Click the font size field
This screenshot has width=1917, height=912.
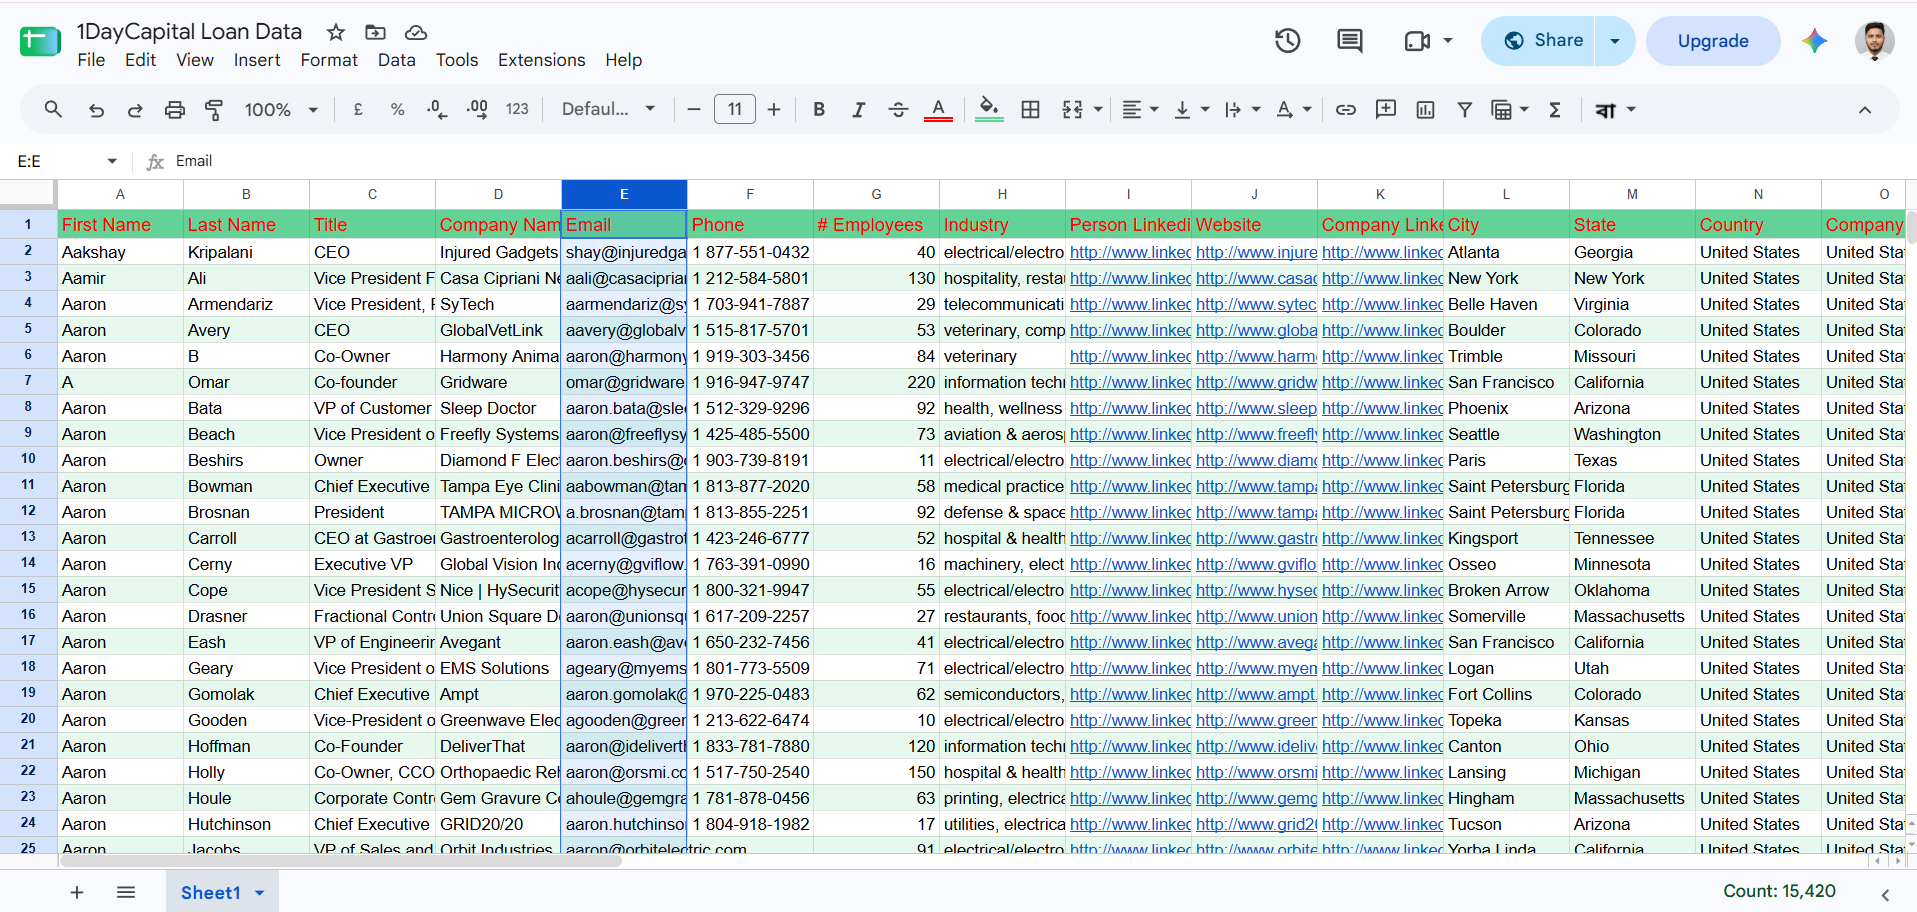(x=735, y=110)
